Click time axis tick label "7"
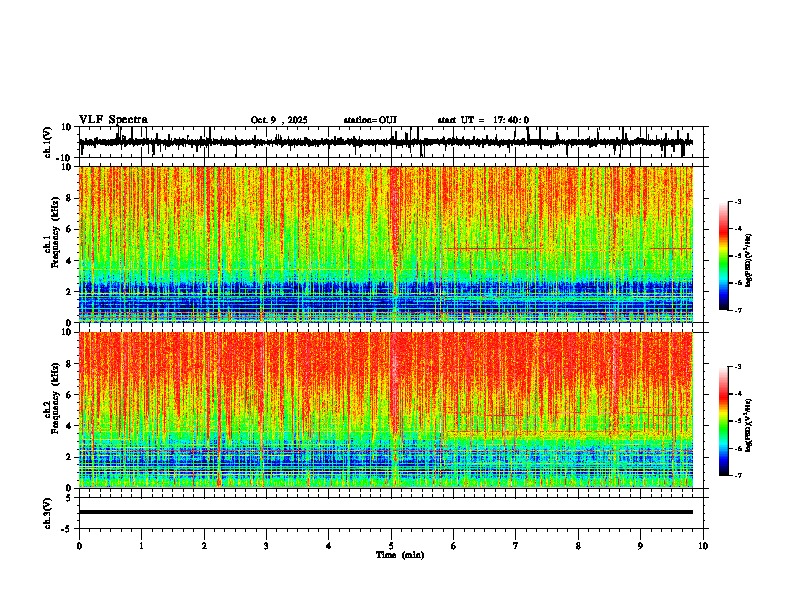The image size is (792, 612). pos(516,546)
